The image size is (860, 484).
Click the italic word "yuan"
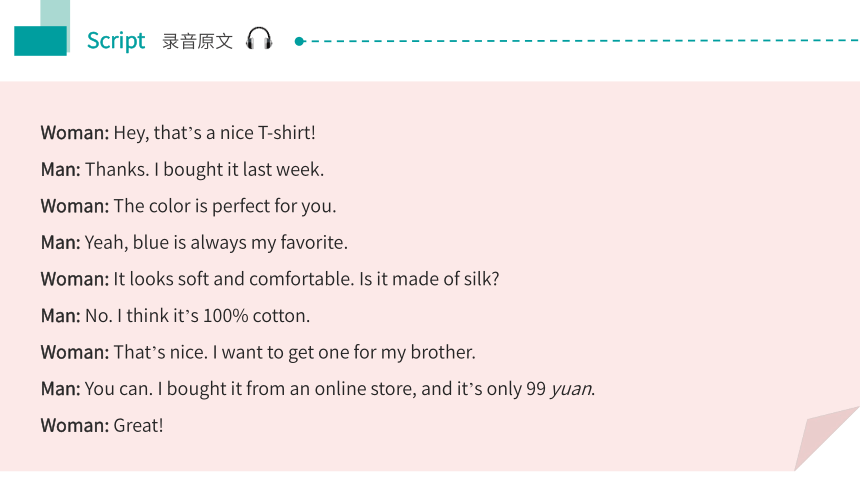(x=571, y=389)
